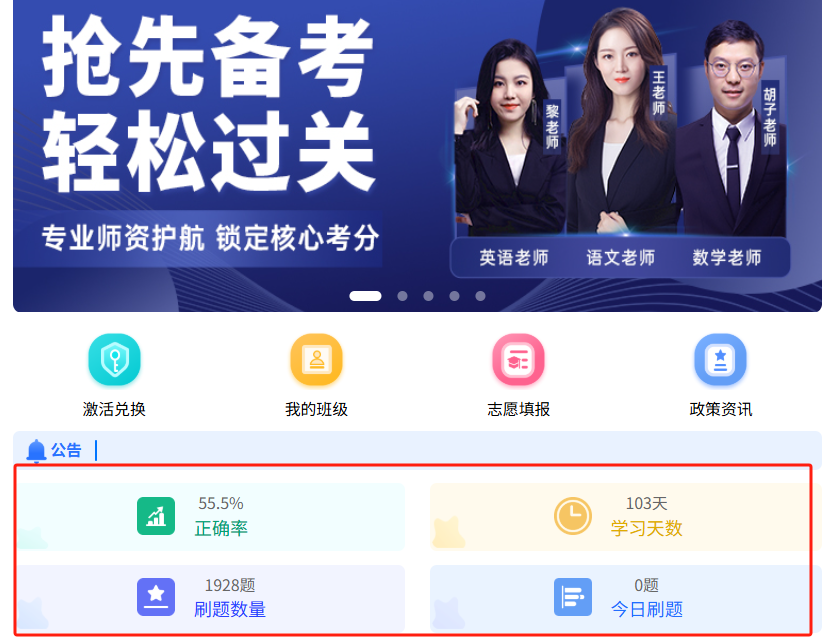The height and width of the screenshot is (643, 834).
Task: Click the blue 今日刷题 list icon
Action: coord(573,597)
